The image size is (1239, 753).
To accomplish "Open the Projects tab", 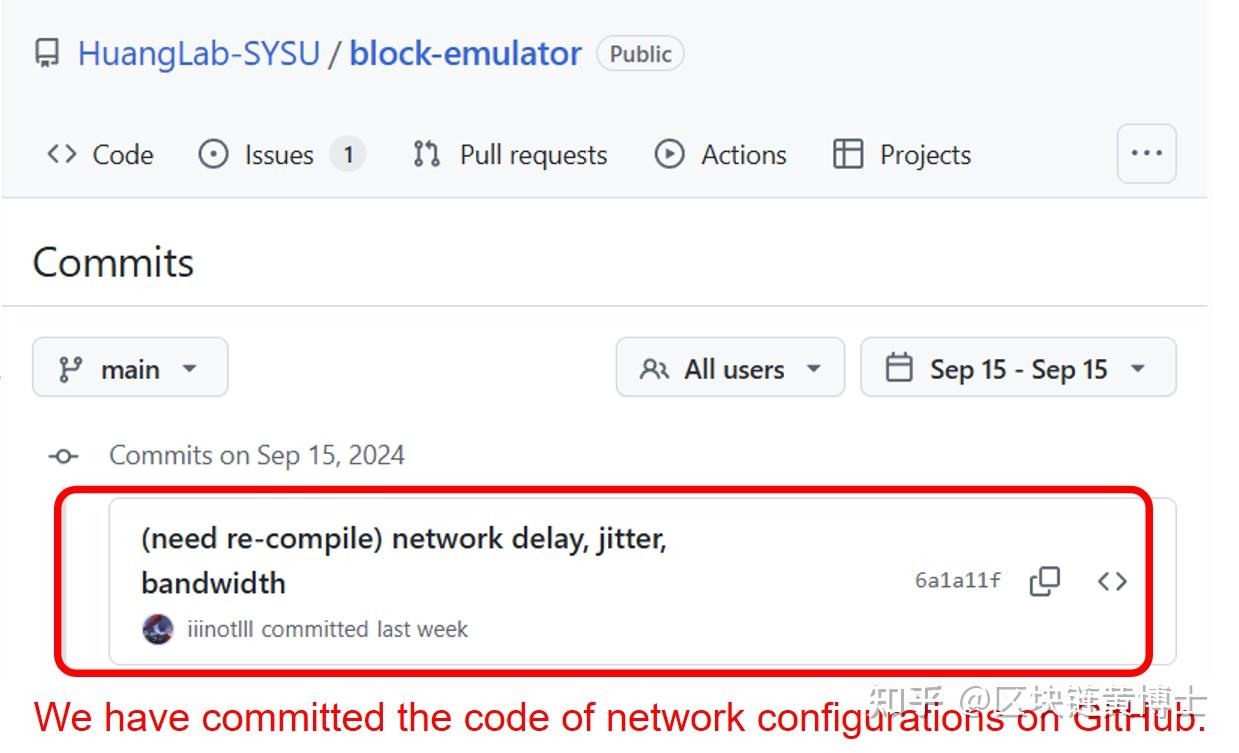I will [902, 155].
